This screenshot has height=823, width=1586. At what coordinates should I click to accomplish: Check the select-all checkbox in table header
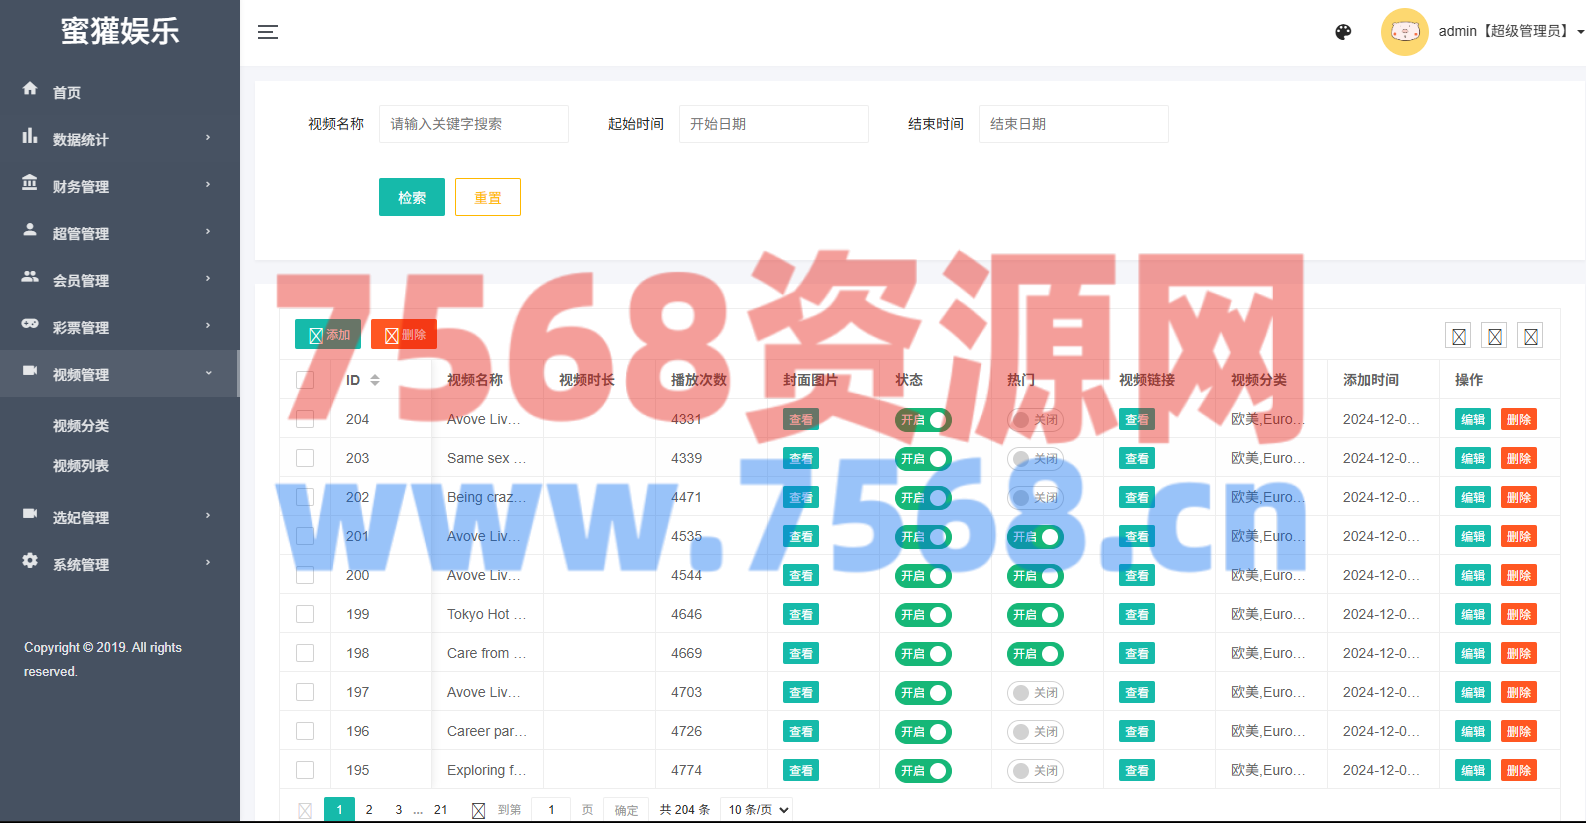click(305, 380)
